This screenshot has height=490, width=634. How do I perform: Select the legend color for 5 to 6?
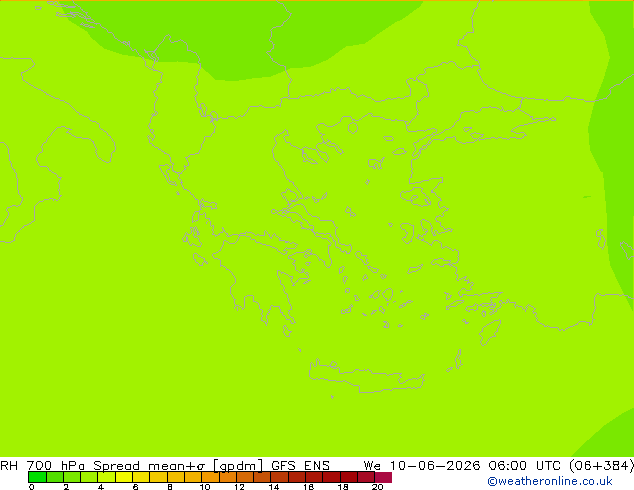click(x=124, y=477)
